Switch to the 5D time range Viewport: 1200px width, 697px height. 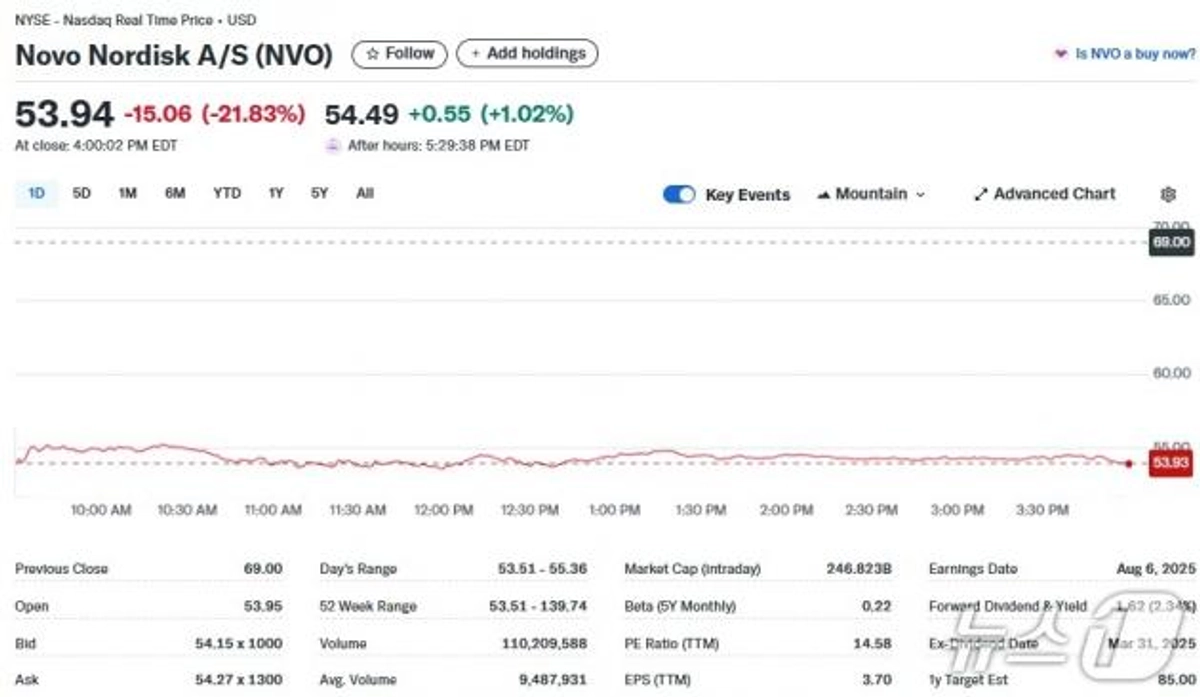click(82, 193)
